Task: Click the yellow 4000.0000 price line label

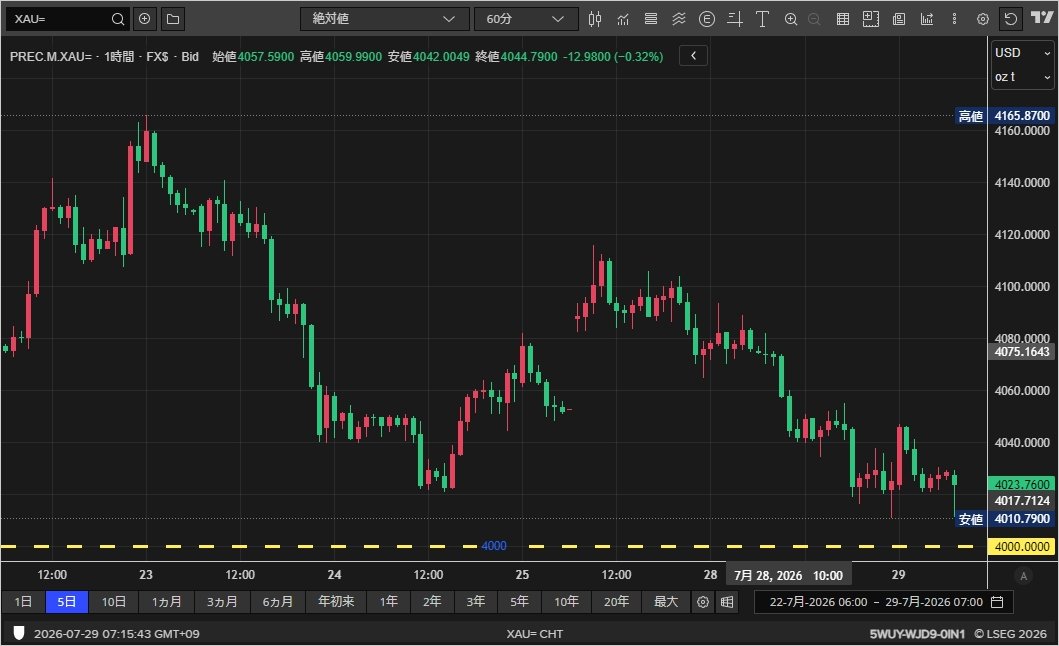Action: 1022,546
